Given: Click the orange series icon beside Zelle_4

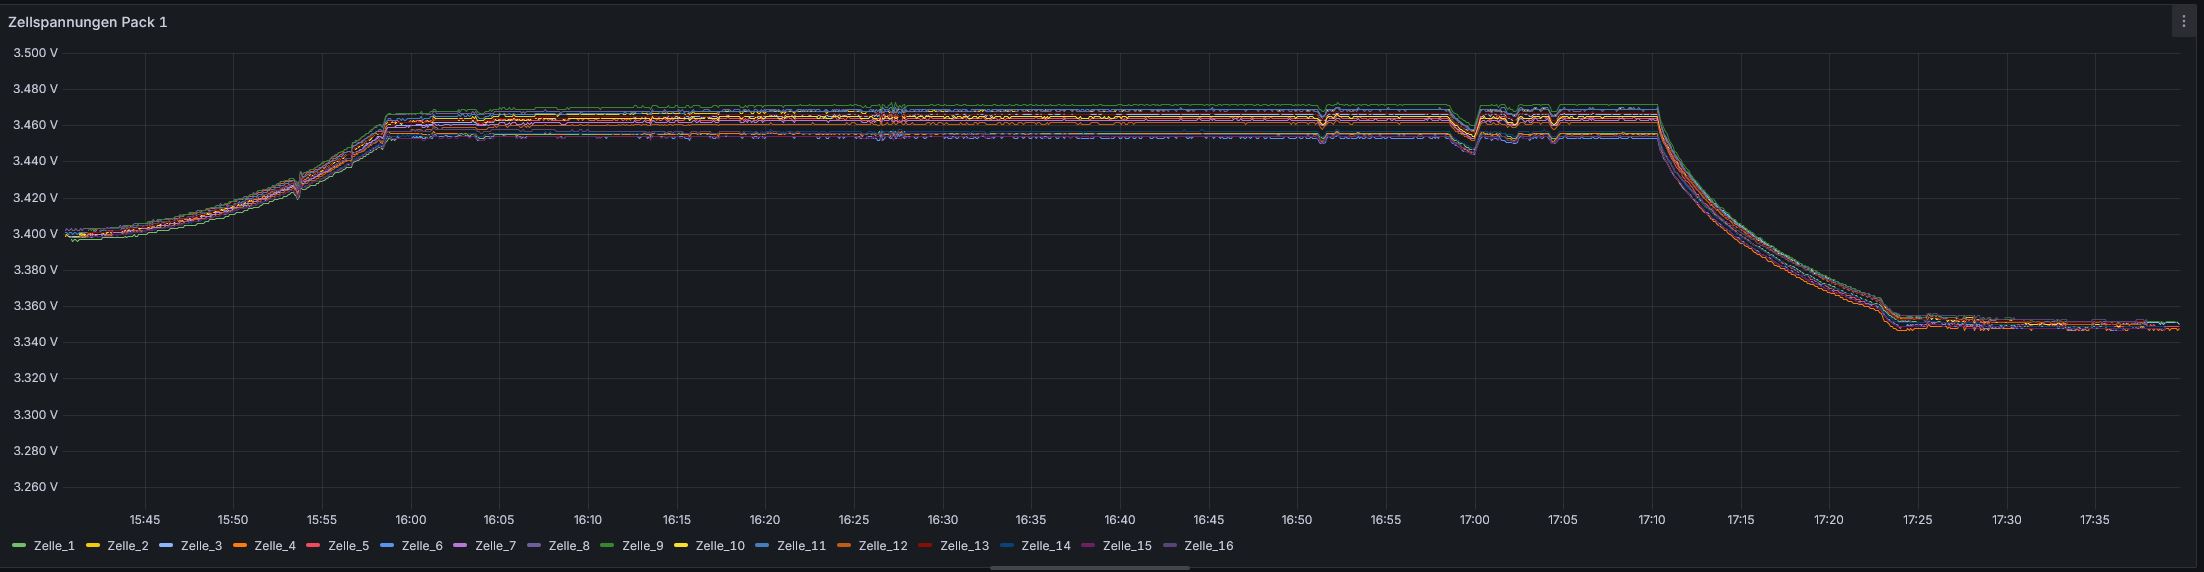Looking at the screenshot, I should (240, 546).
